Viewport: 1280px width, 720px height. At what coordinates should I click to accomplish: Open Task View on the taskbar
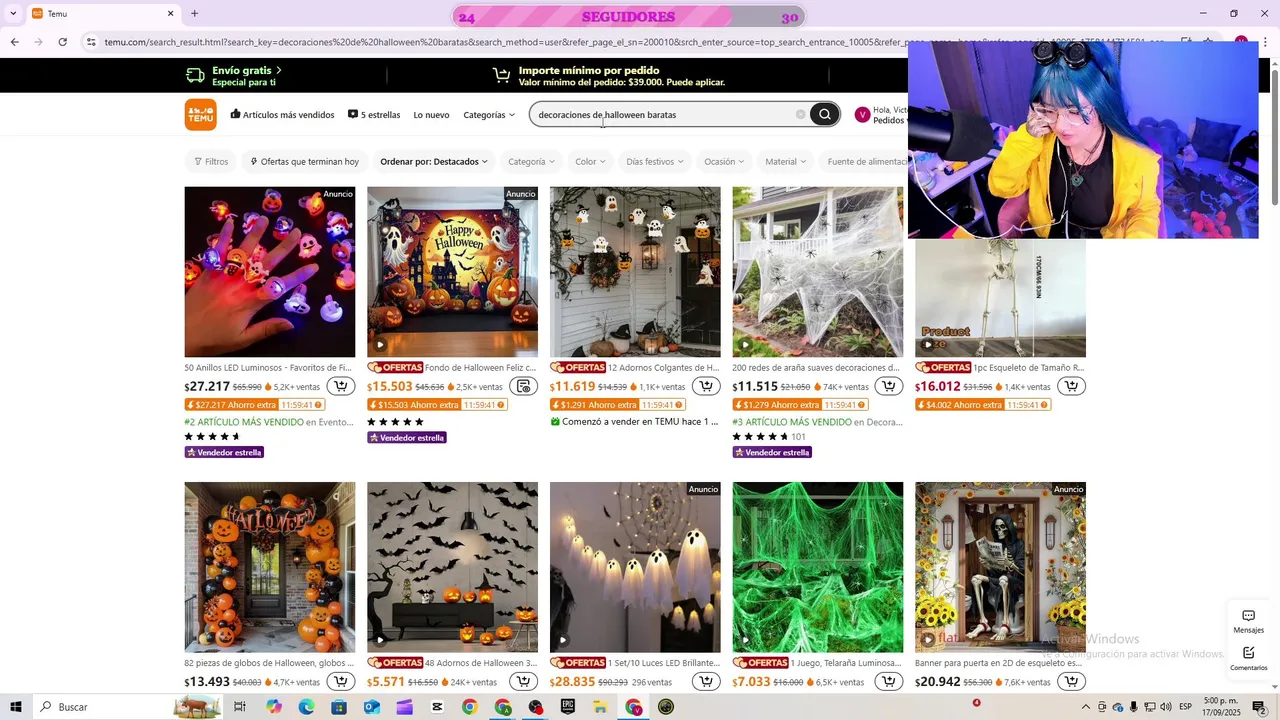point(240,707)
